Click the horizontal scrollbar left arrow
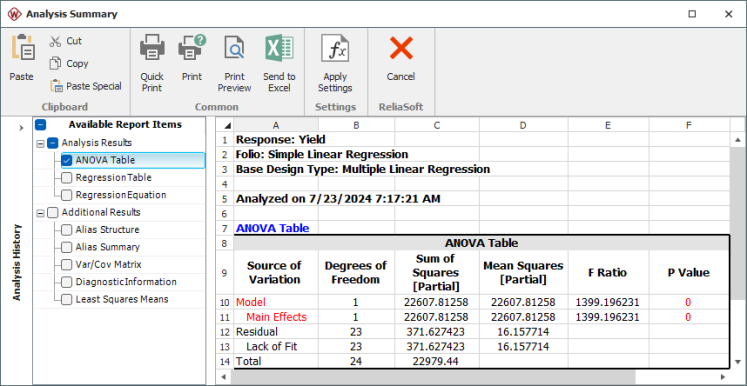Viewport: 747px width, 386px height. [x=224, y=377]
